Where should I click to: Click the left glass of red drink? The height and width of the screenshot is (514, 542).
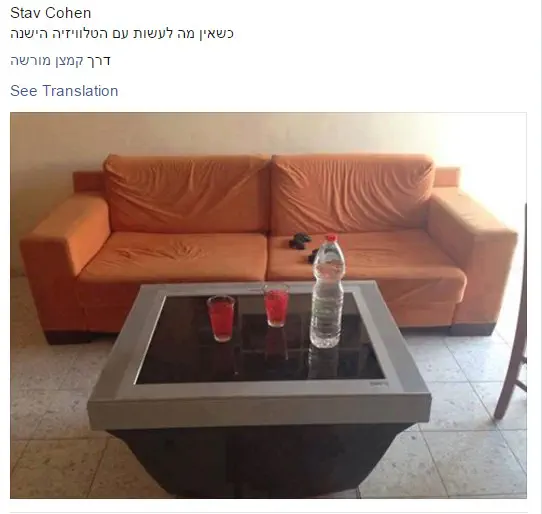click(221, 318)
